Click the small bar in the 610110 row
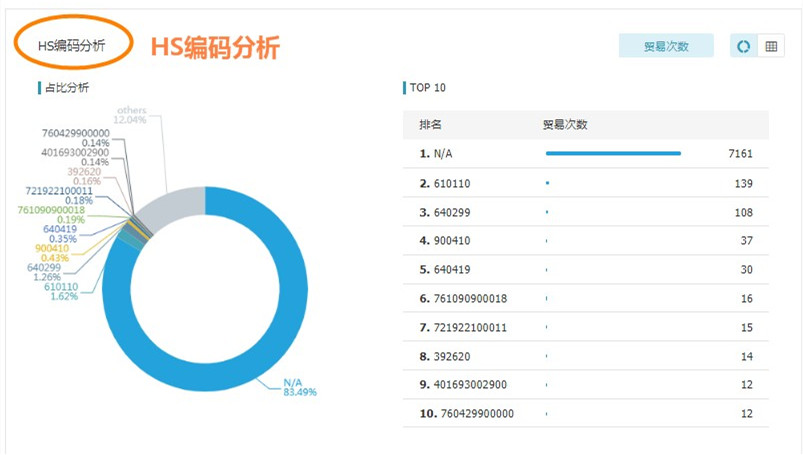The image size is (803, 455). [x=547, y=183]
